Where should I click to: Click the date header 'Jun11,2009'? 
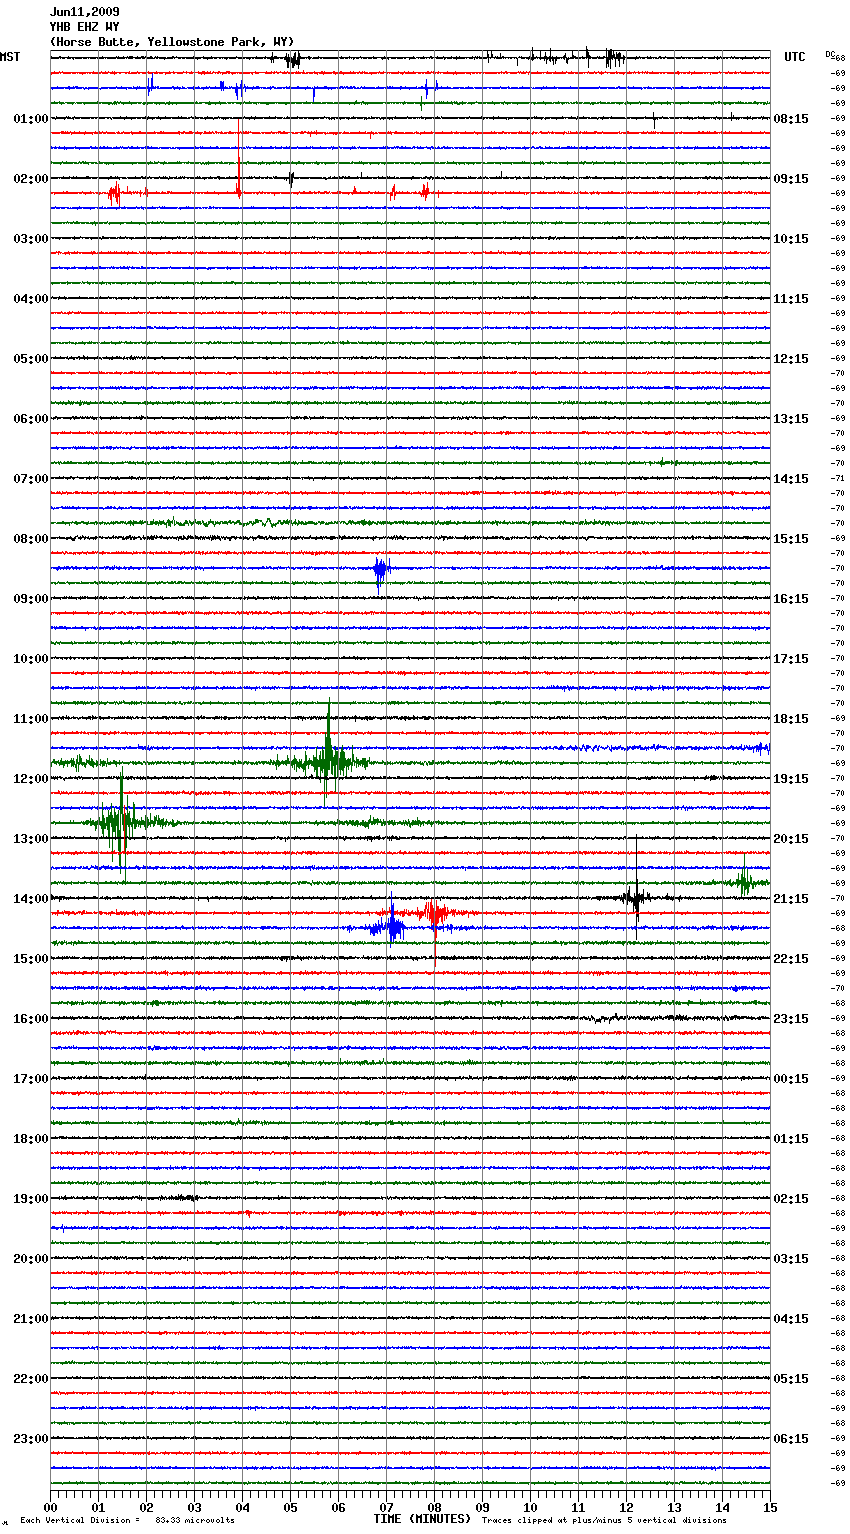click(85, 12)
